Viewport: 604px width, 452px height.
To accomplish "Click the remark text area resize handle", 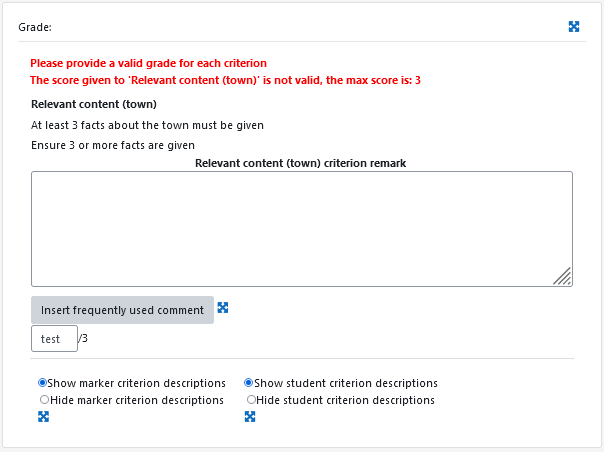I will click(562, 276).
